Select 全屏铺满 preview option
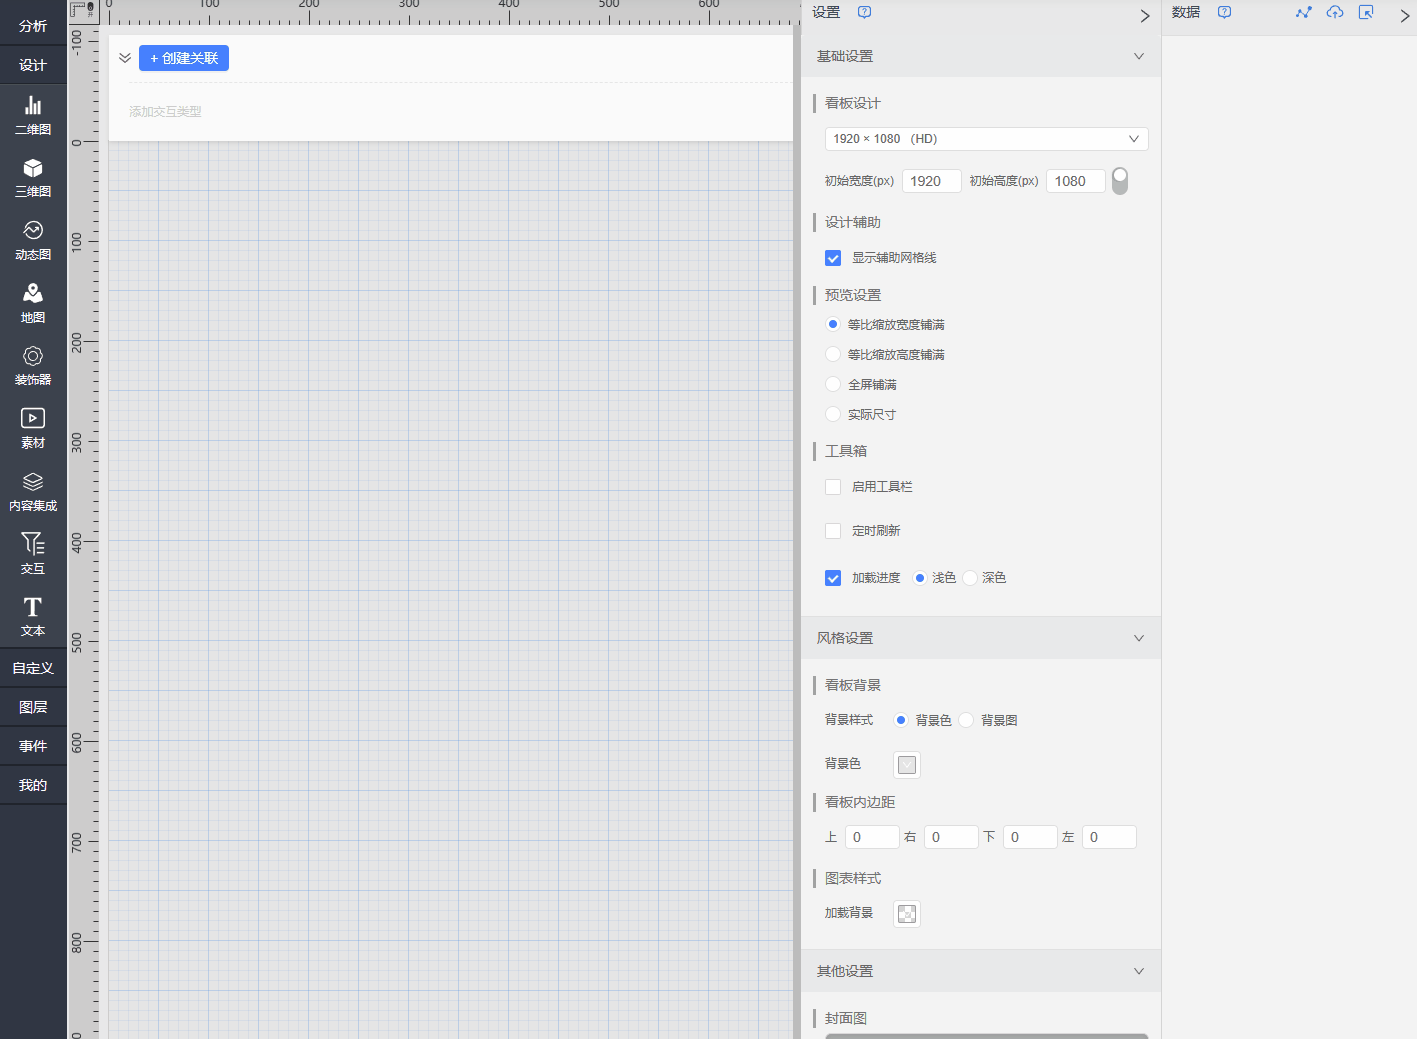This screenshot has width=1417, height=1039. point(833,385)
